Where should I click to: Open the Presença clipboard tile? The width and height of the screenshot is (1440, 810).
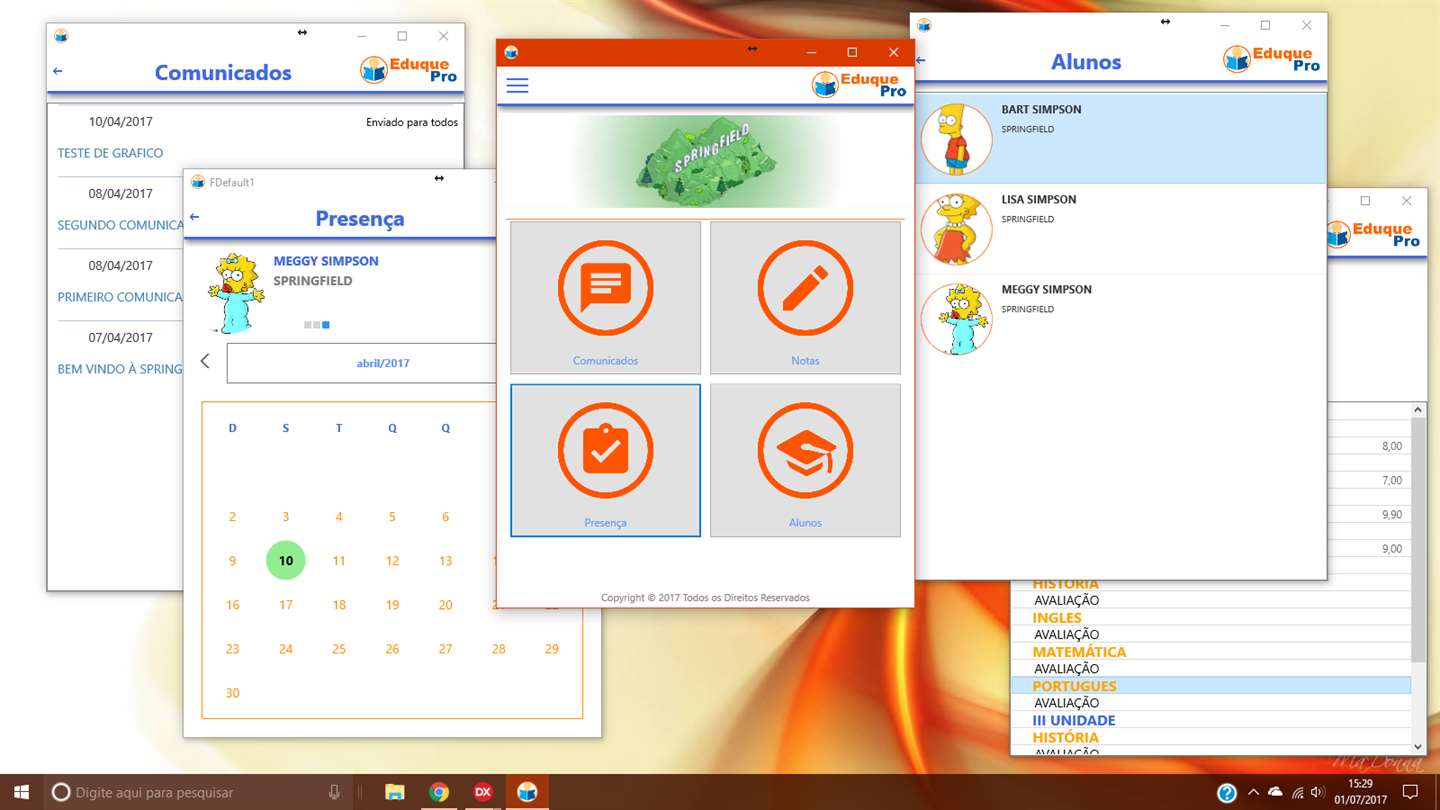pos(605,460)
